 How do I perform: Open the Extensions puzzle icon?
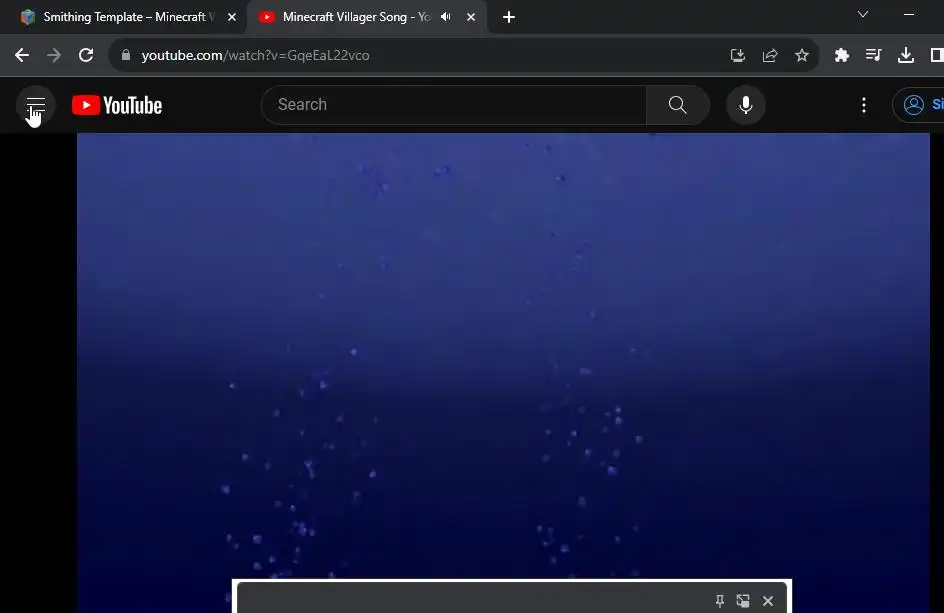842,55
